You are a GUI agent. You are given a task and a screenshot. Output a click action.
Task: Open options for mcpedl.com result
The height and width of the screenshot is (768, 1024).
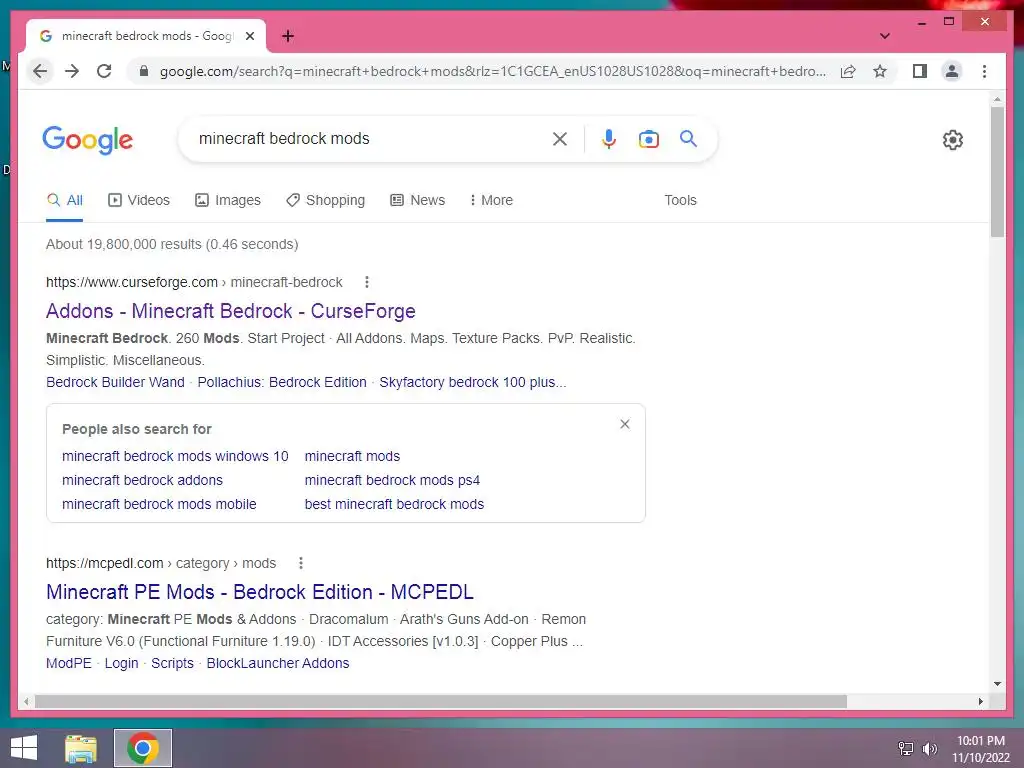(x=300, y=563)
